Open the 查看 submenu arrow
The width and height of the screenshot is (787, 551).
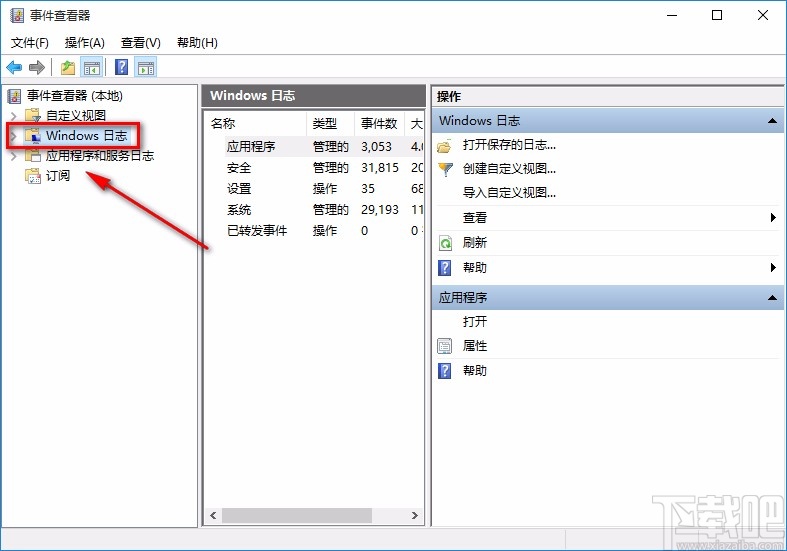[x=773, y=217]
